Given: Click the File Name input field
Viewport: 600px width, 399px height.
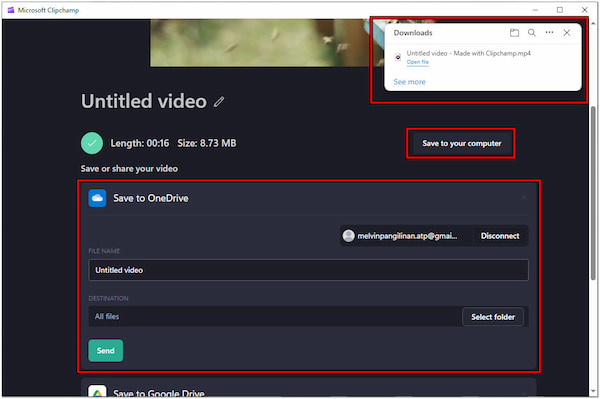Looking at the screenshot, I should tap(308, 270).
